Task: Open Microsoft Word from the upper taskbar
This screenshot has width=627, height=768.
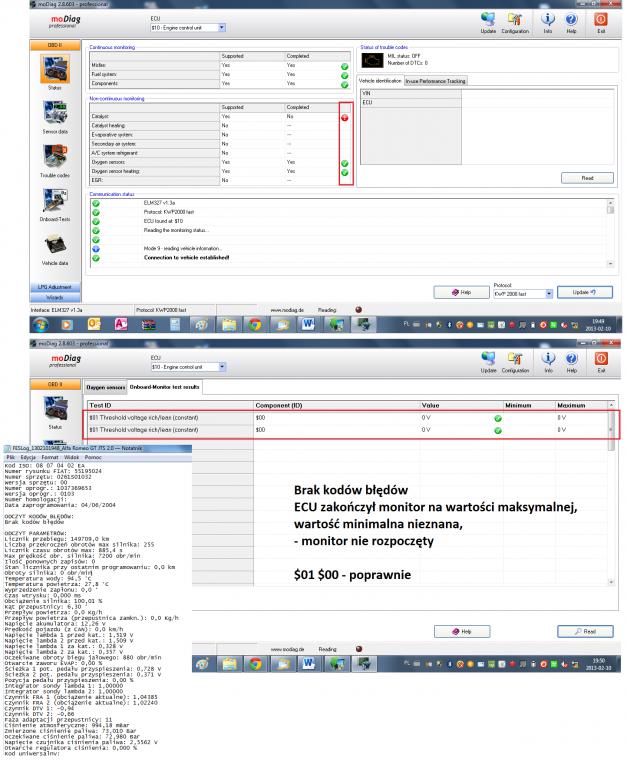Action: 308,324
